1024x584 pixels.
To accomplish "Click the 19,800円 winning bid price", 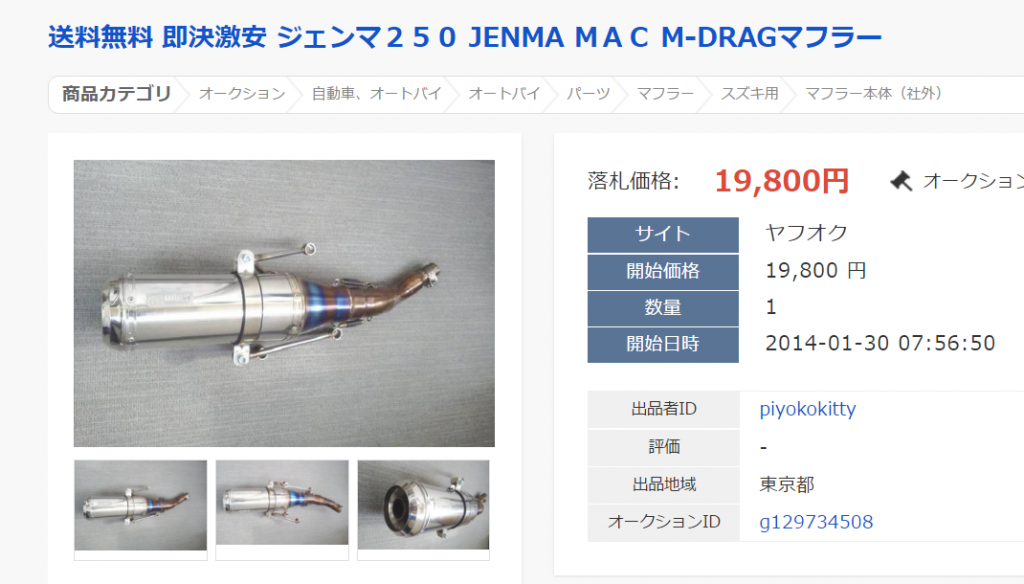I will tap(782, 181).
